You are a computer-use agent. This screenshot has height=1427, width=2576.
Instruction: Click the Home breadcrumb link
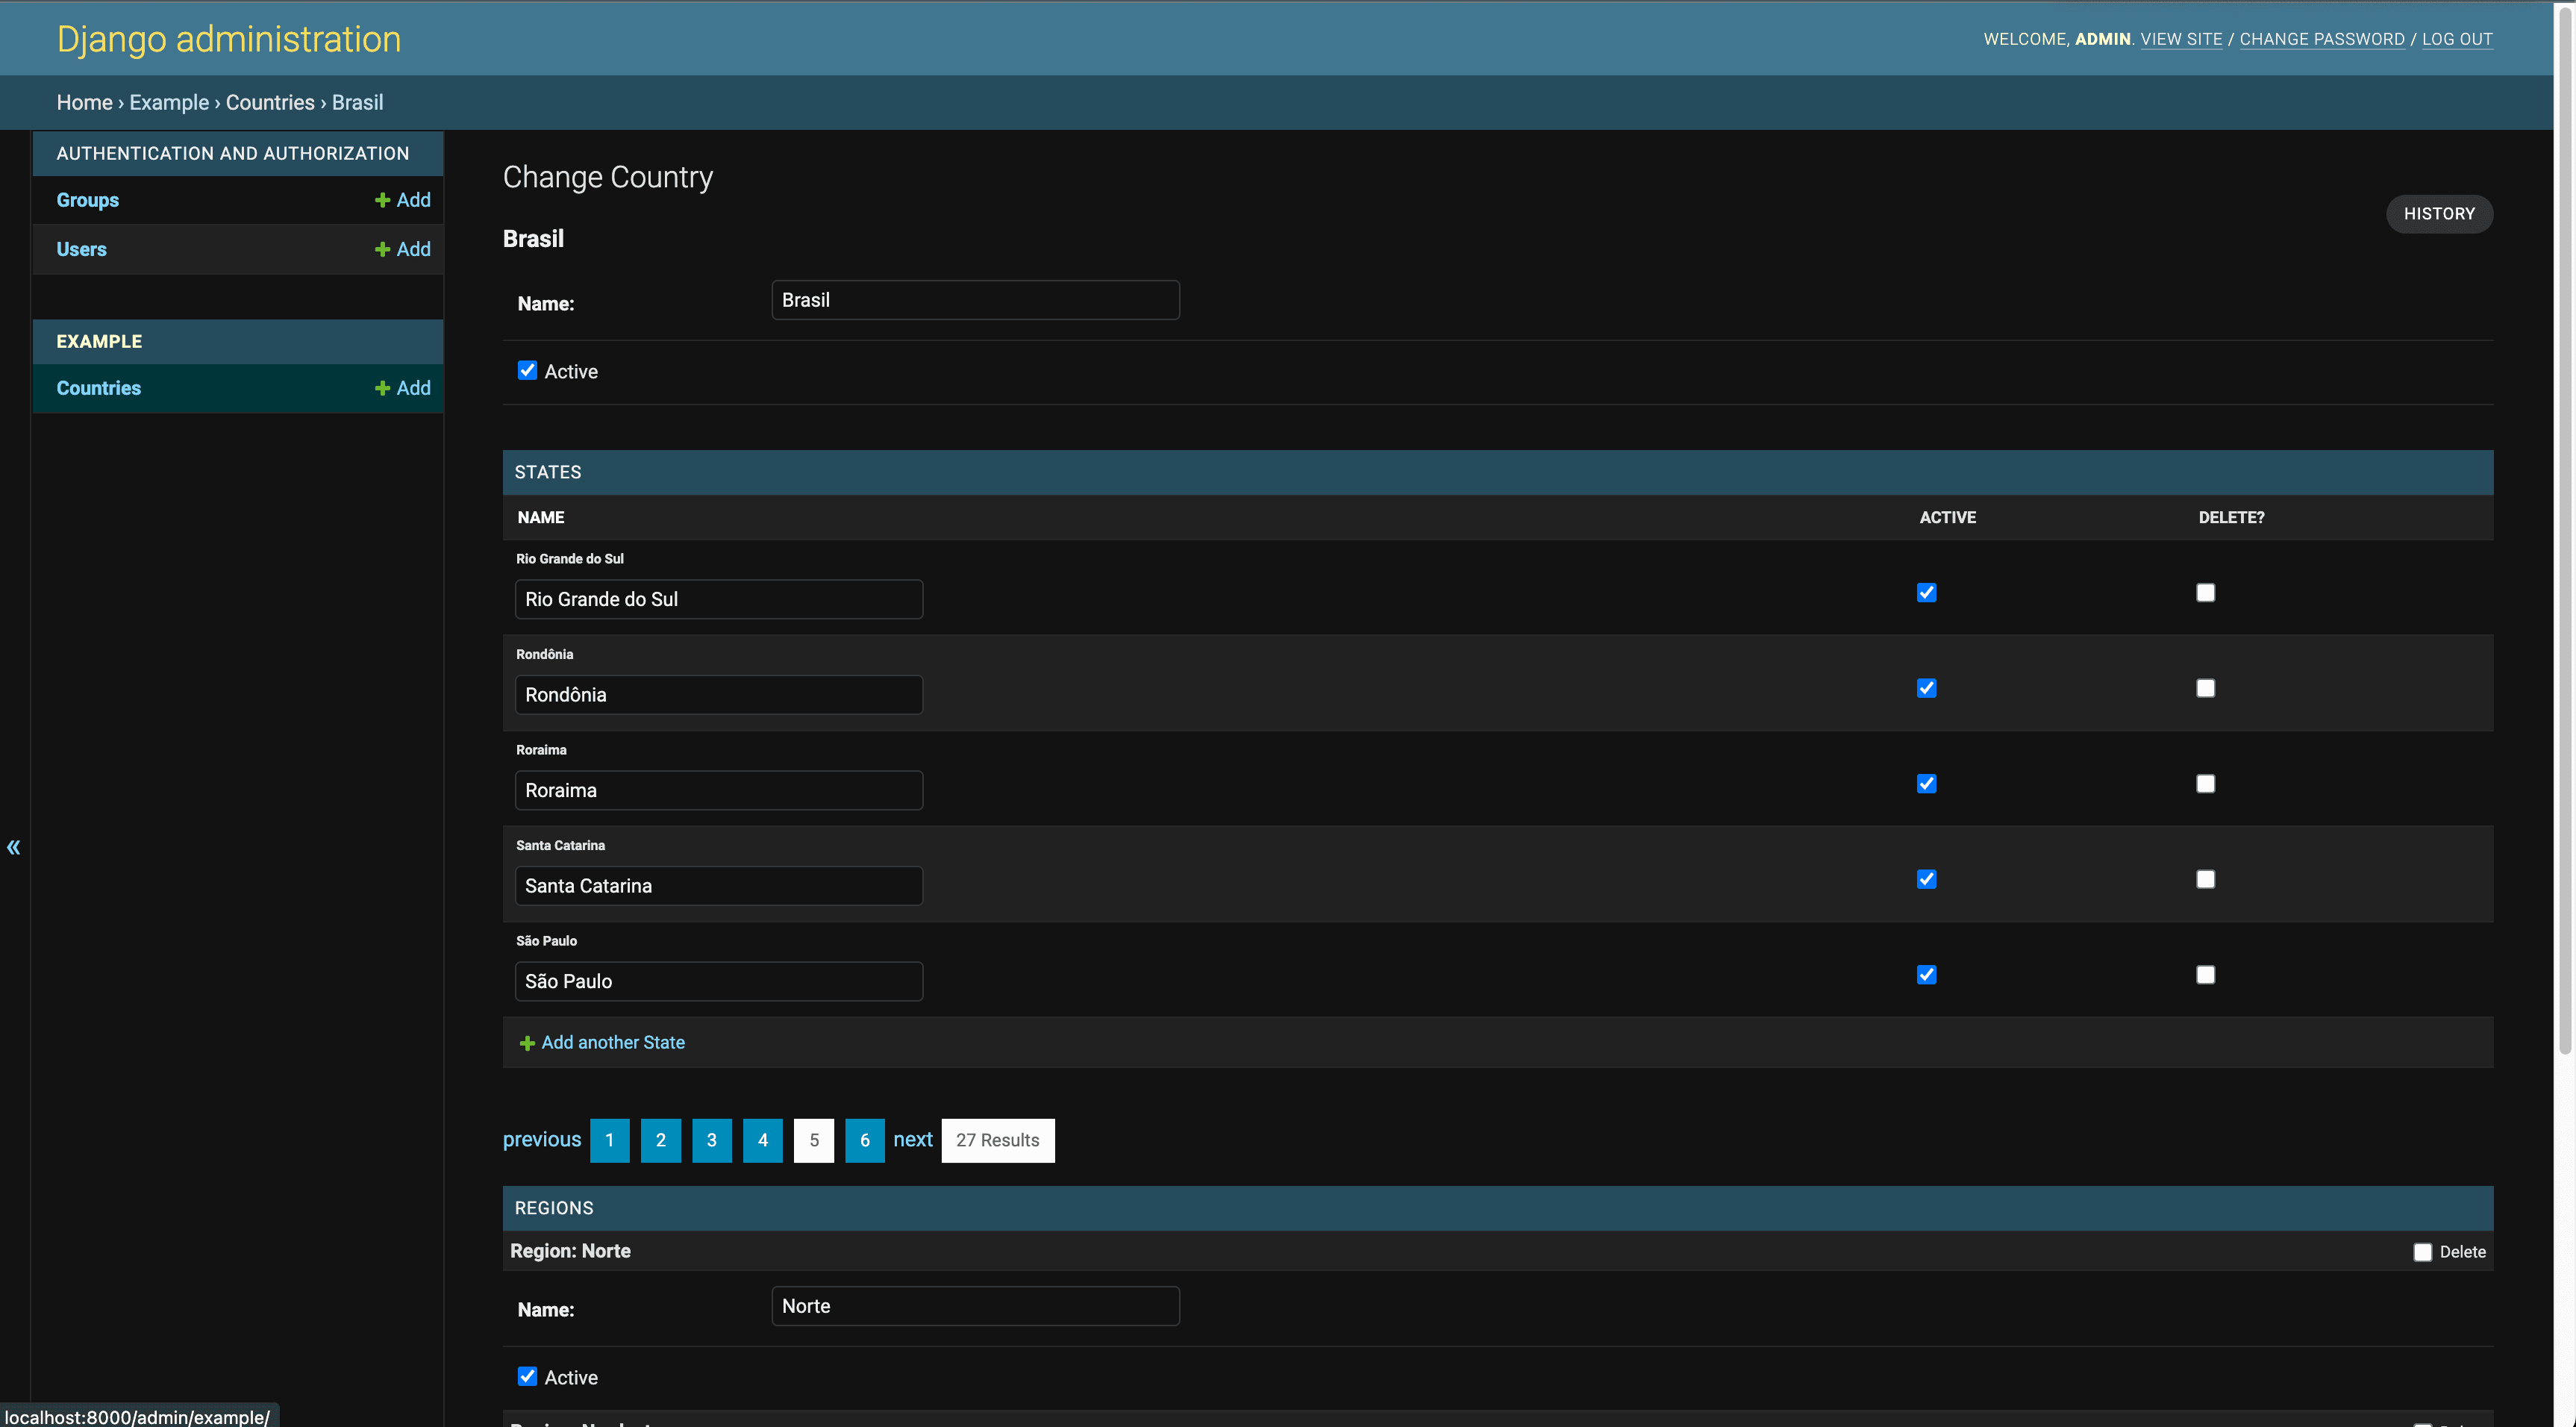(x=84, y=102)
